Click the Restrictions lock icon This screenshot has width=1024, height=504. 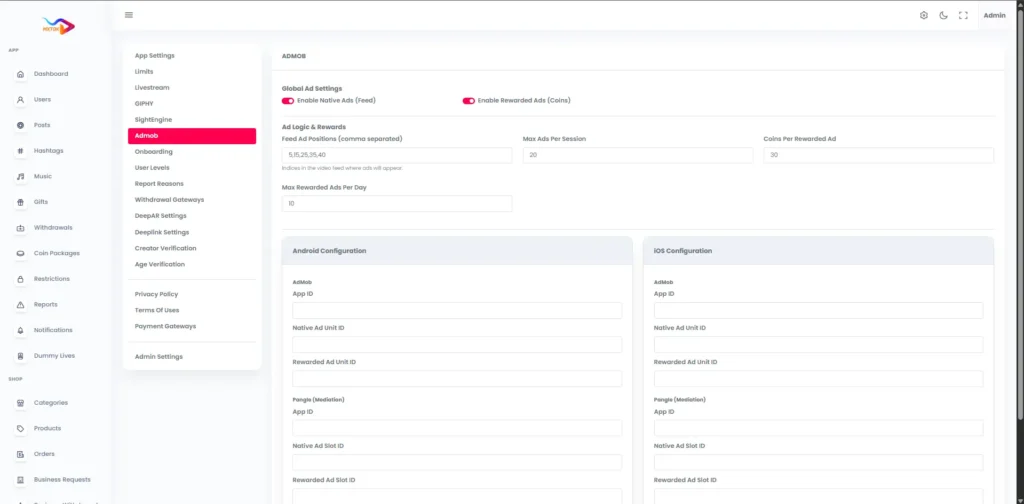coord(20,279)
